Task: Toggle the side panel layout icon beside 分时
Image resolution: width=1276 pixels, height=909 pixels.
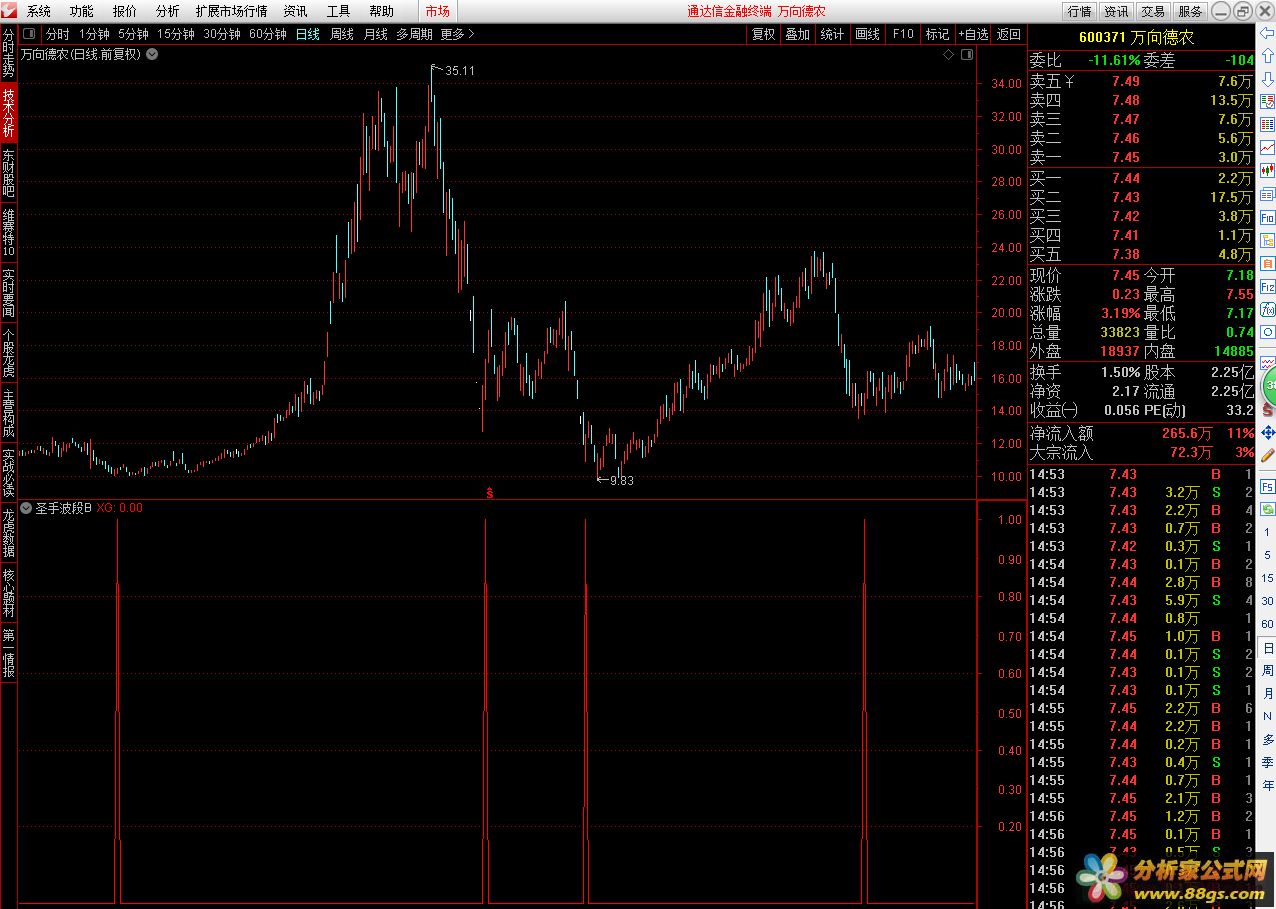Action: (x=29, y=34)
